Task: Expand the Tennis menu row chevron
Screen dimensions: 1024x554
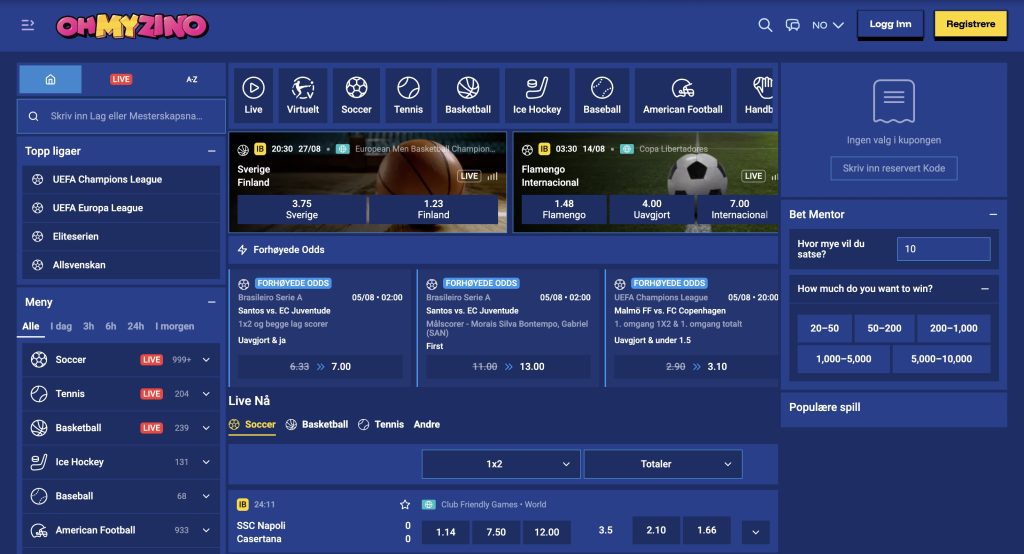Action: 206,394
